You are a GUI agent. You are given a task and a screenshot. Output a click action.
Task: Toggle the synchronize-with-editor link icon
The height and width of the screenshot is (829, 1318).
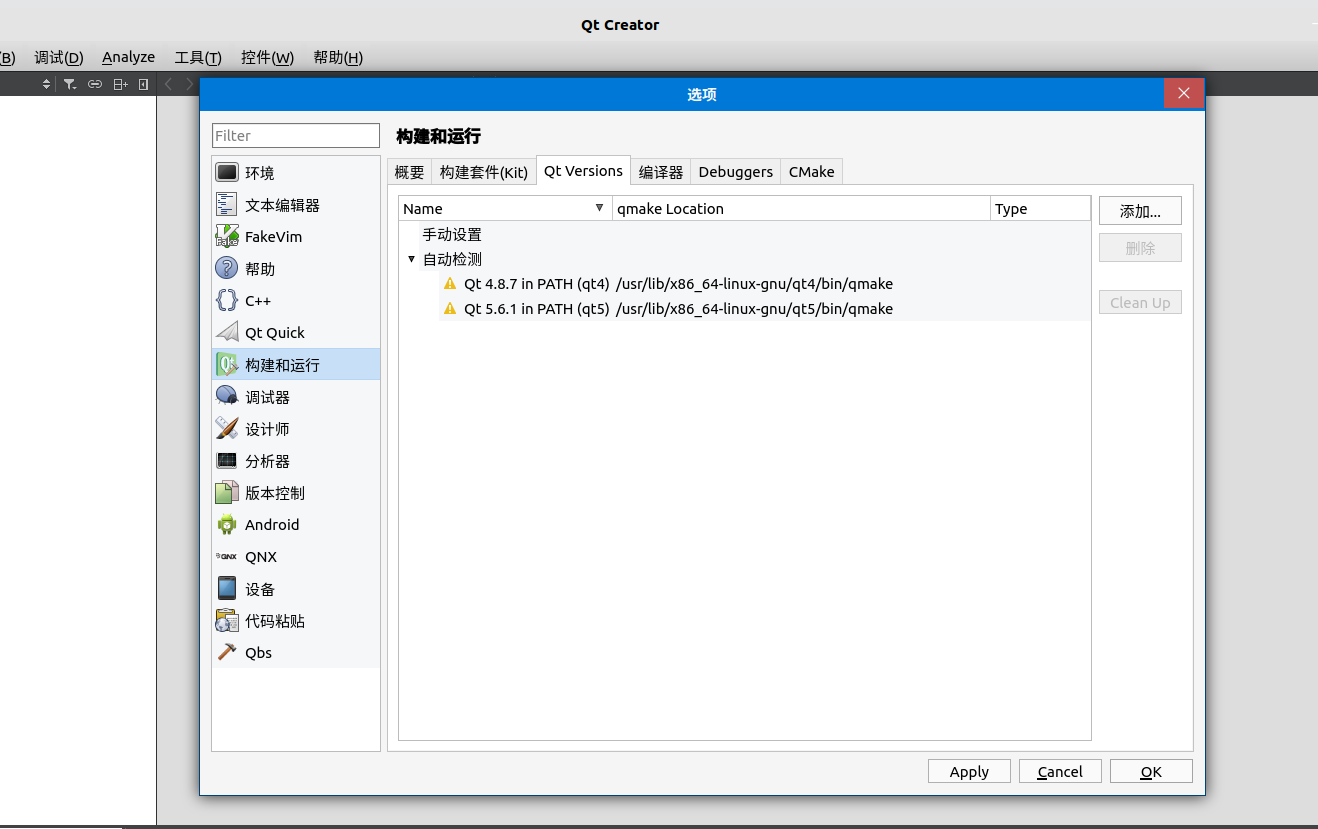coord(95,85)
